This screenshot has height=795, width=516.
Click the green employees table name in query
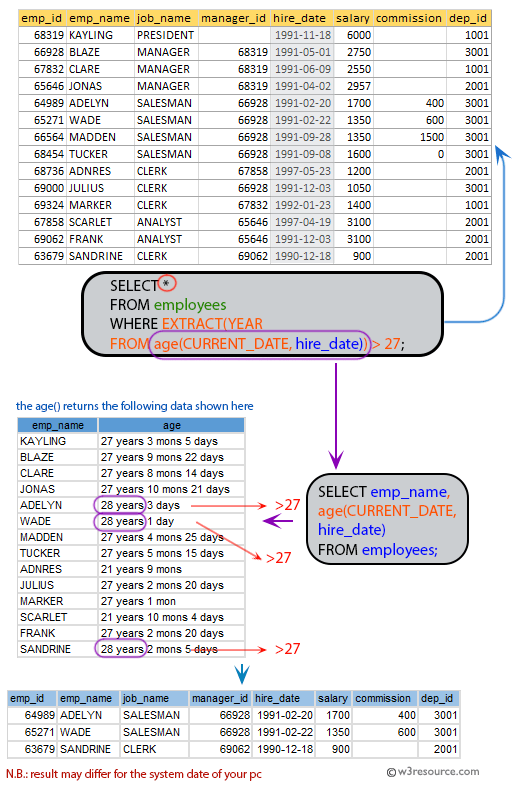point(190,305)
